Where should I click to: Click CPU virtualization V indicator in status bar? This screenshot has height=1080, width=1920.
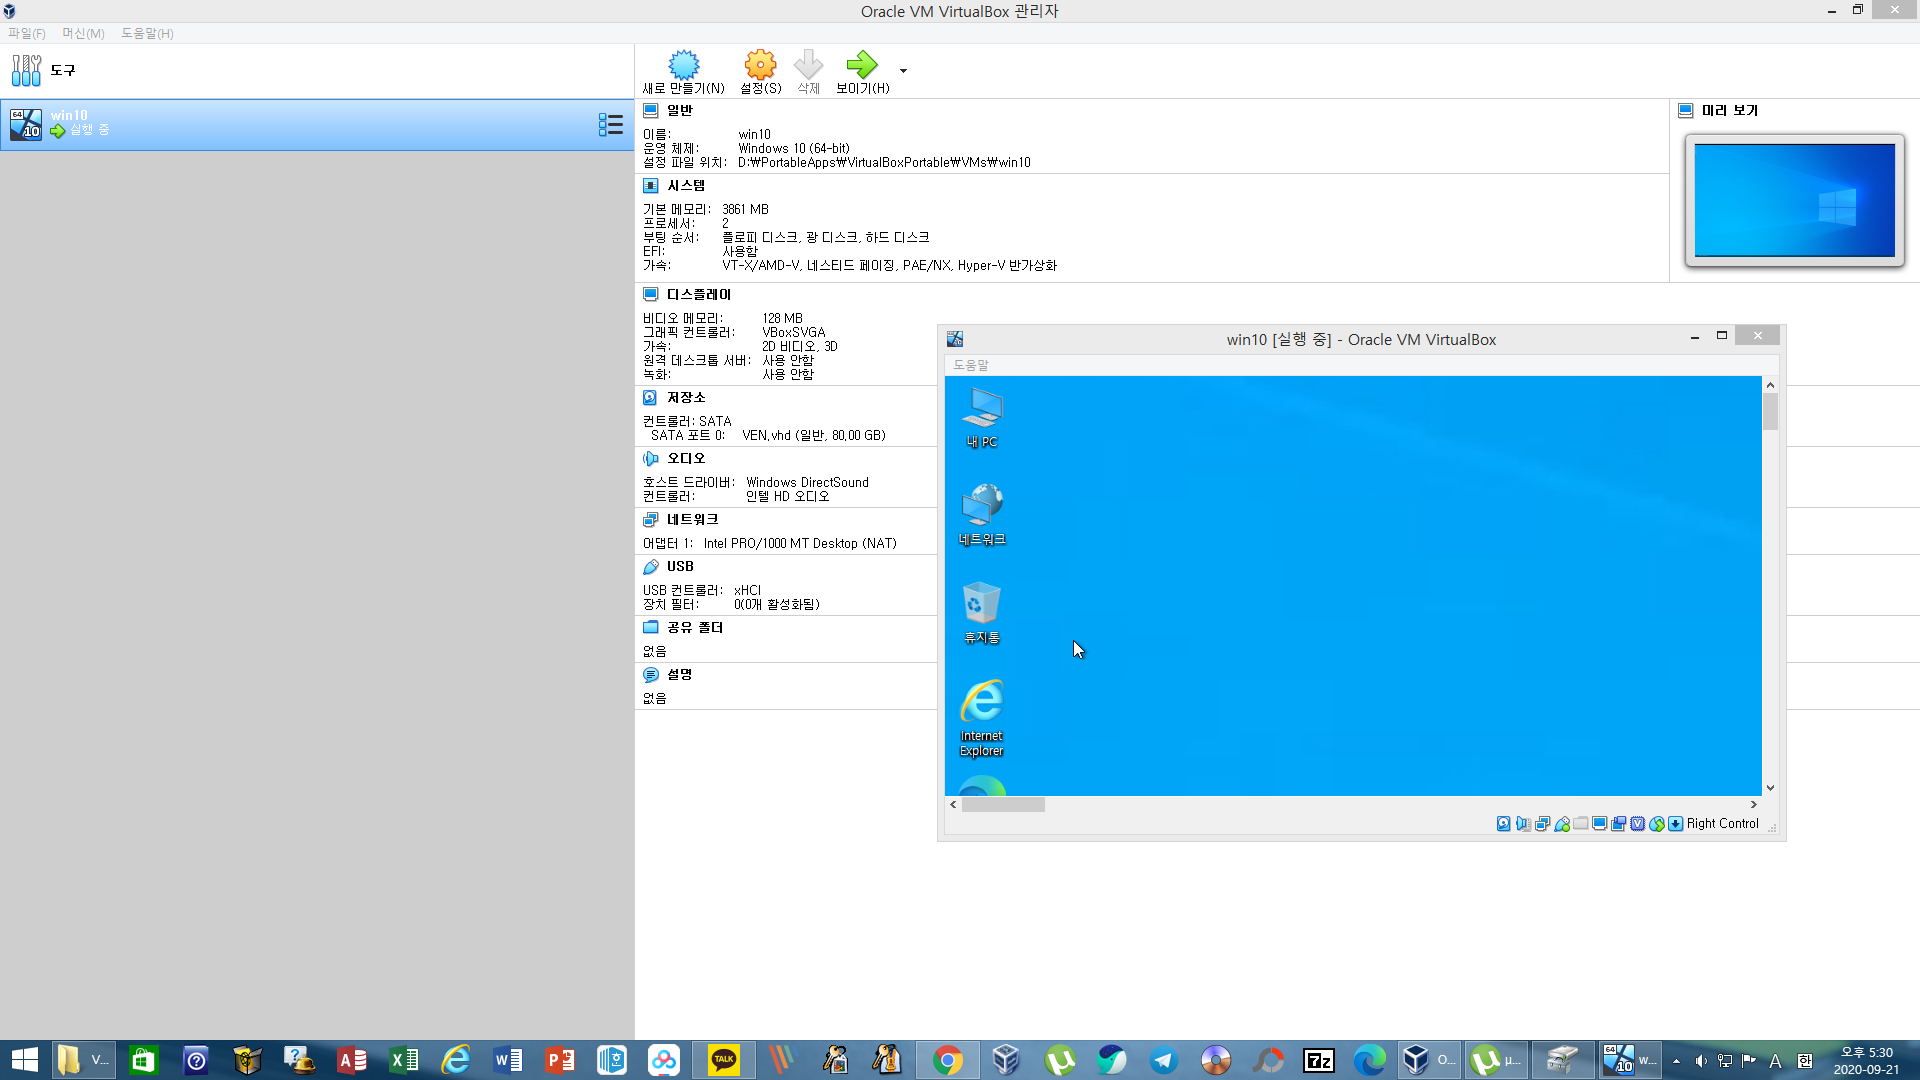point(1637,824)
